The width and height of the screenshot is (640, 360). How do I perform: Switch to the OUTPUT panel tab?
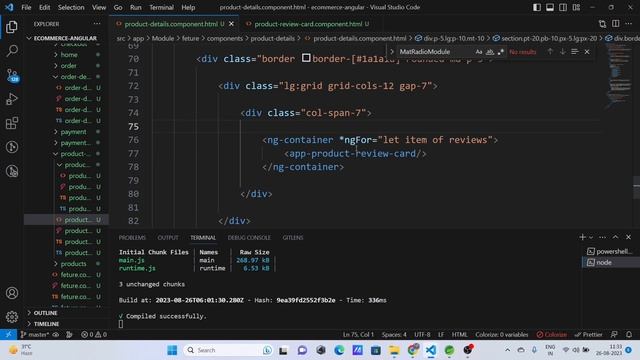coord(168,237)
